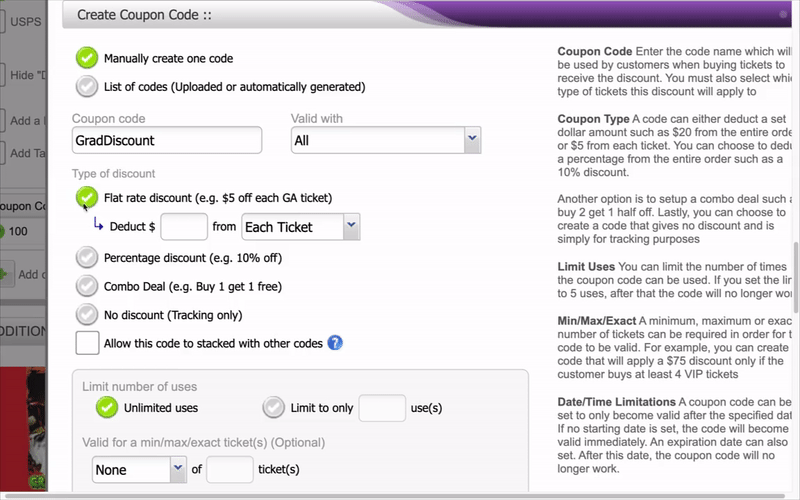Click the ticket(s) quantity input field

[229, 468]
